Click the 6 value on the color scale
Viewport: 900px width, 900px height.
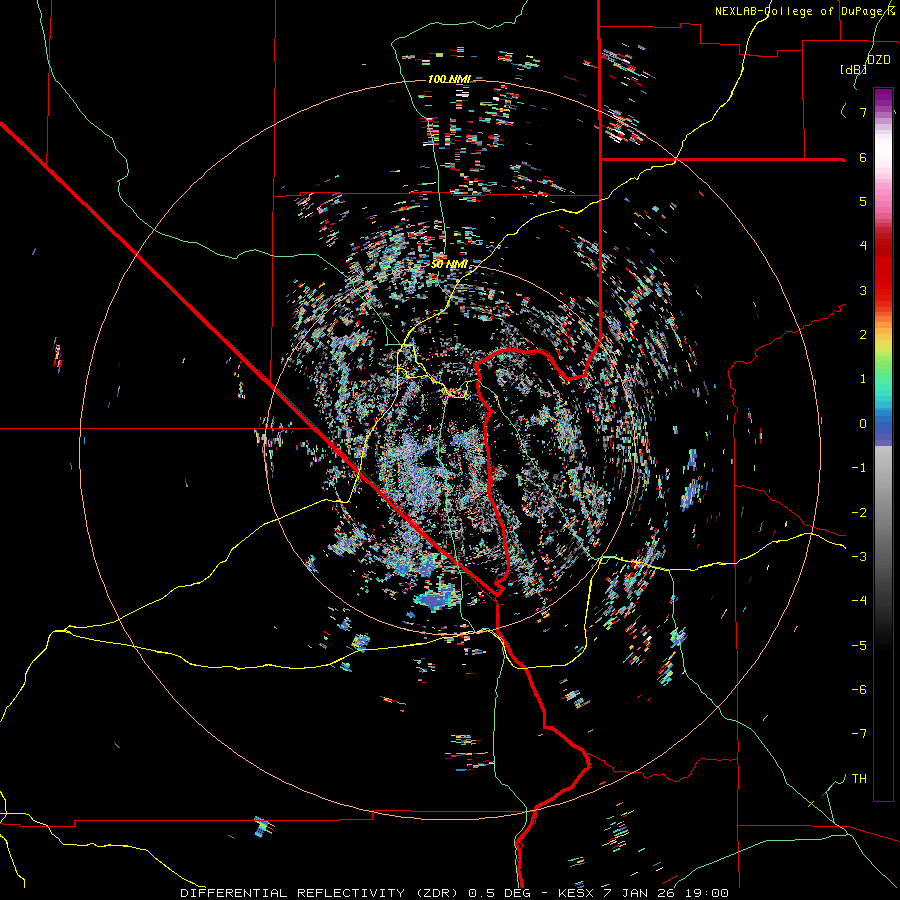[863, 157]
